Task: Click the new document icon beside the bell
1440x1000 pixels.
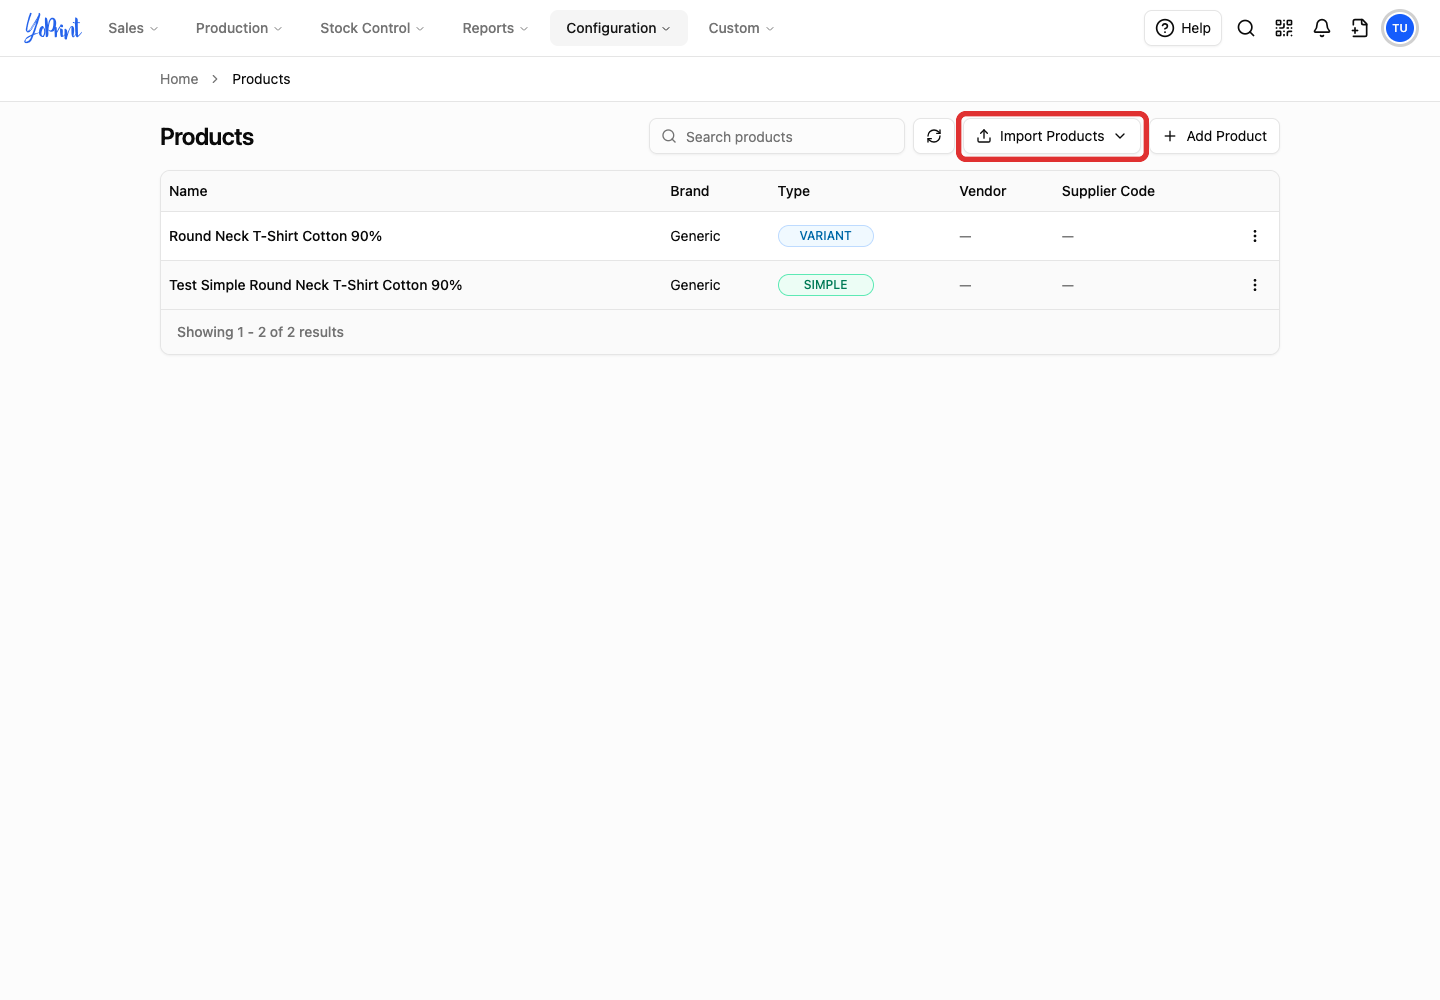Action: tap(1360, 28)
